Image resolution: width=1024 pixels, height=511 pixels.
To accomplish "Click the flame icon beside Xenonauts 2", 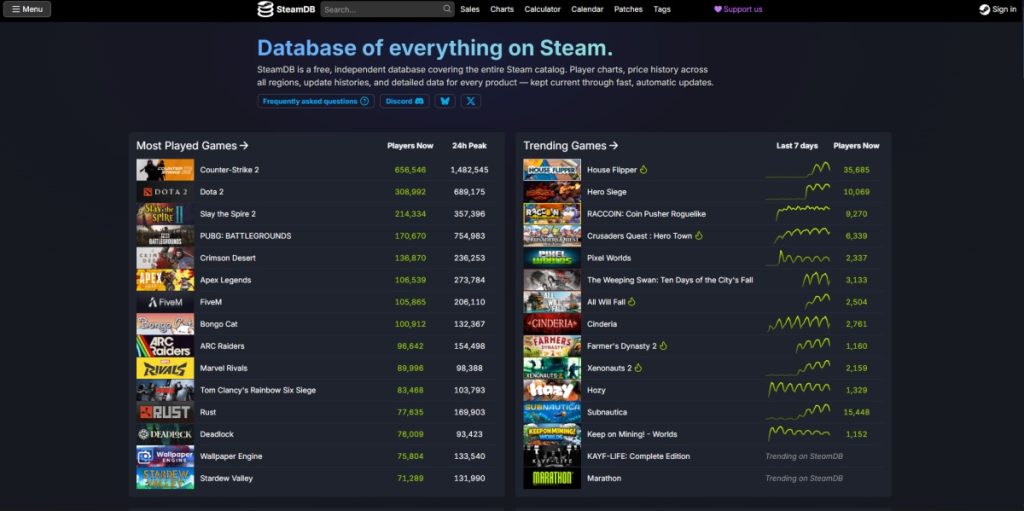I will coord(638,368).
